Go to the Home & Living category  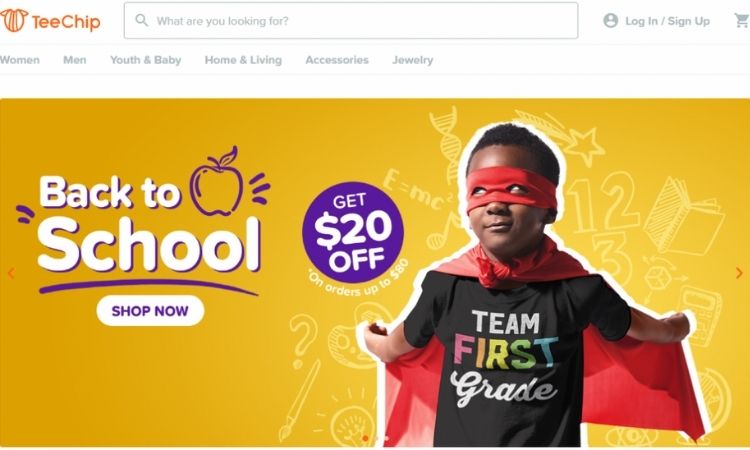pos(243,60)
